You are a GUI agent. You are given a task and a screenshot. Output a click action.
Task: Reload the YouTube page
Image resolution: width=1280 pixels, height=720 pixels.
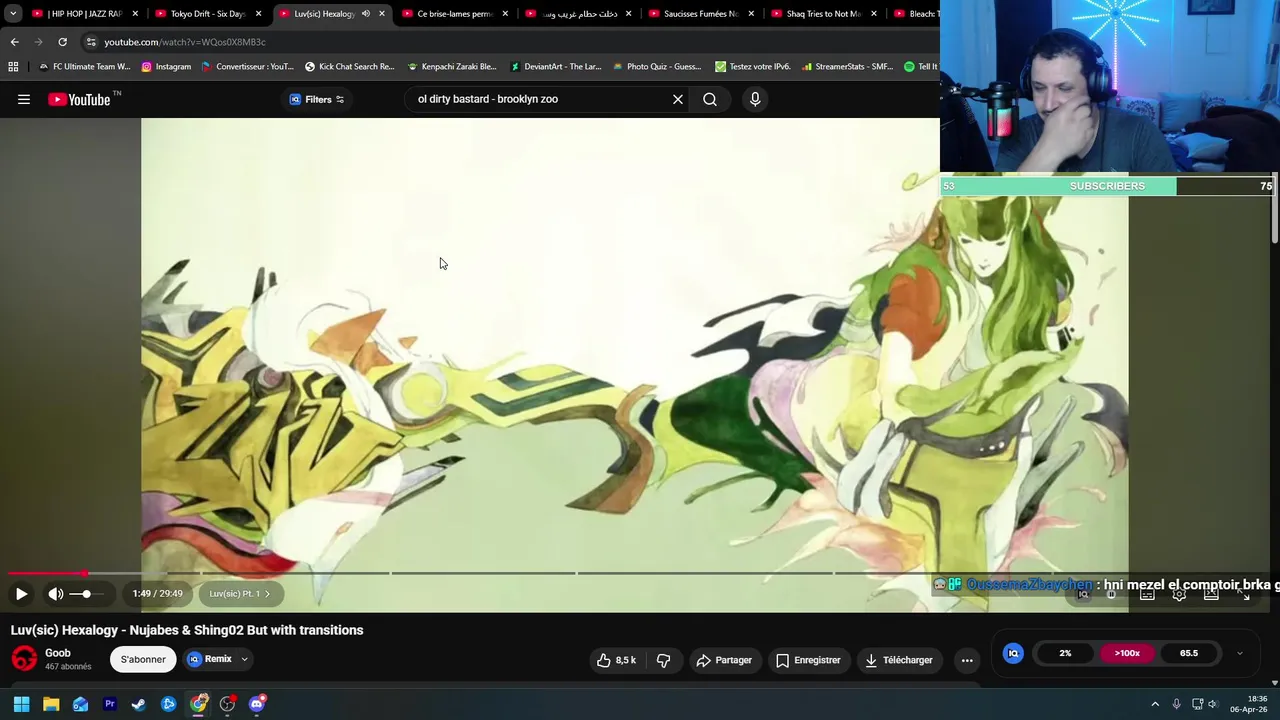point(62,42)
